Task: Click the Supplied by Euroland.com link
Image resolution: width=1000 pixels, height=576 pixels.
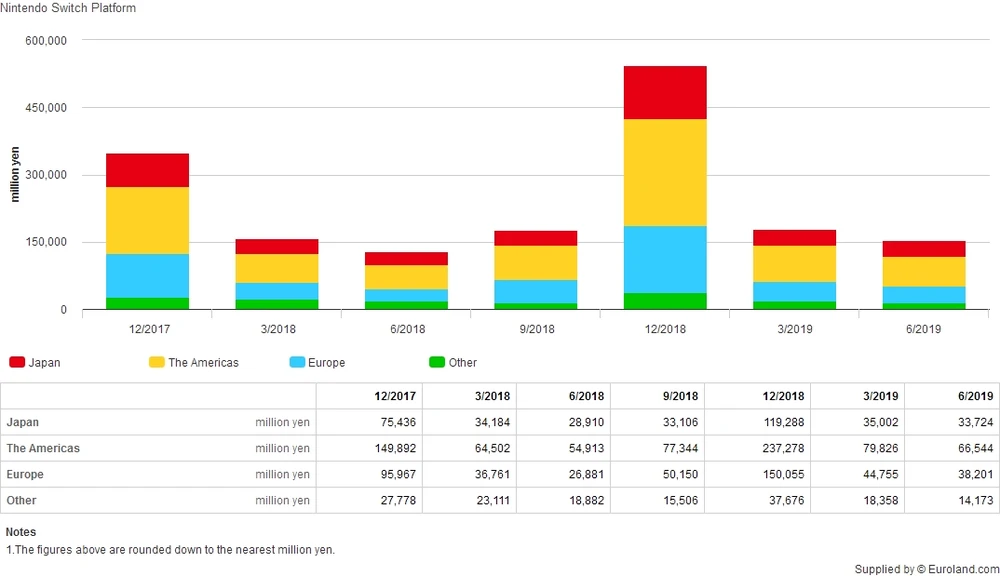Action: click(x=924, y=569)
